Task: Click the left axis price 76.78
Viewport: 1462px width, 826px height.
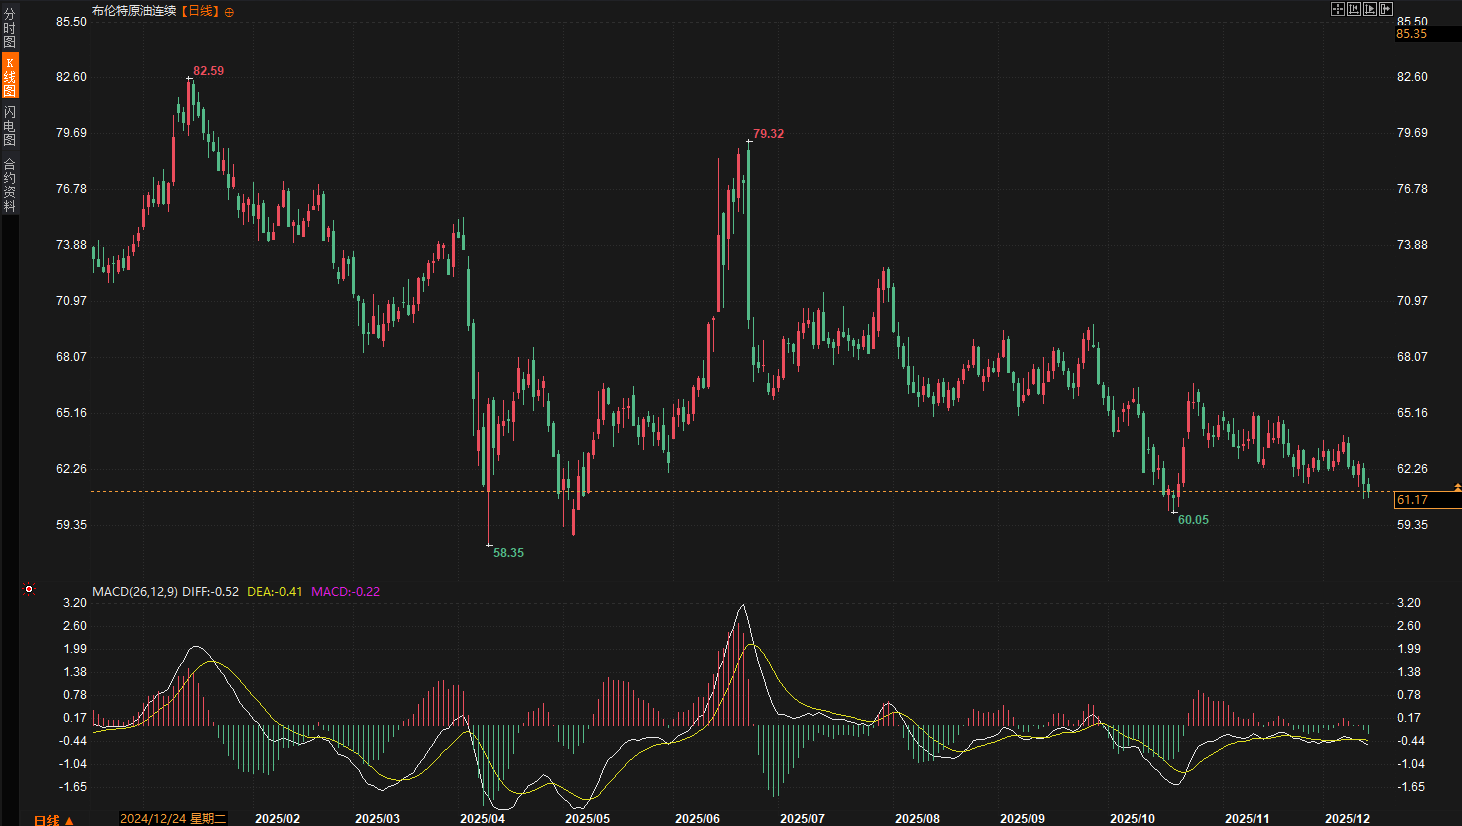Action: (71, 189)
